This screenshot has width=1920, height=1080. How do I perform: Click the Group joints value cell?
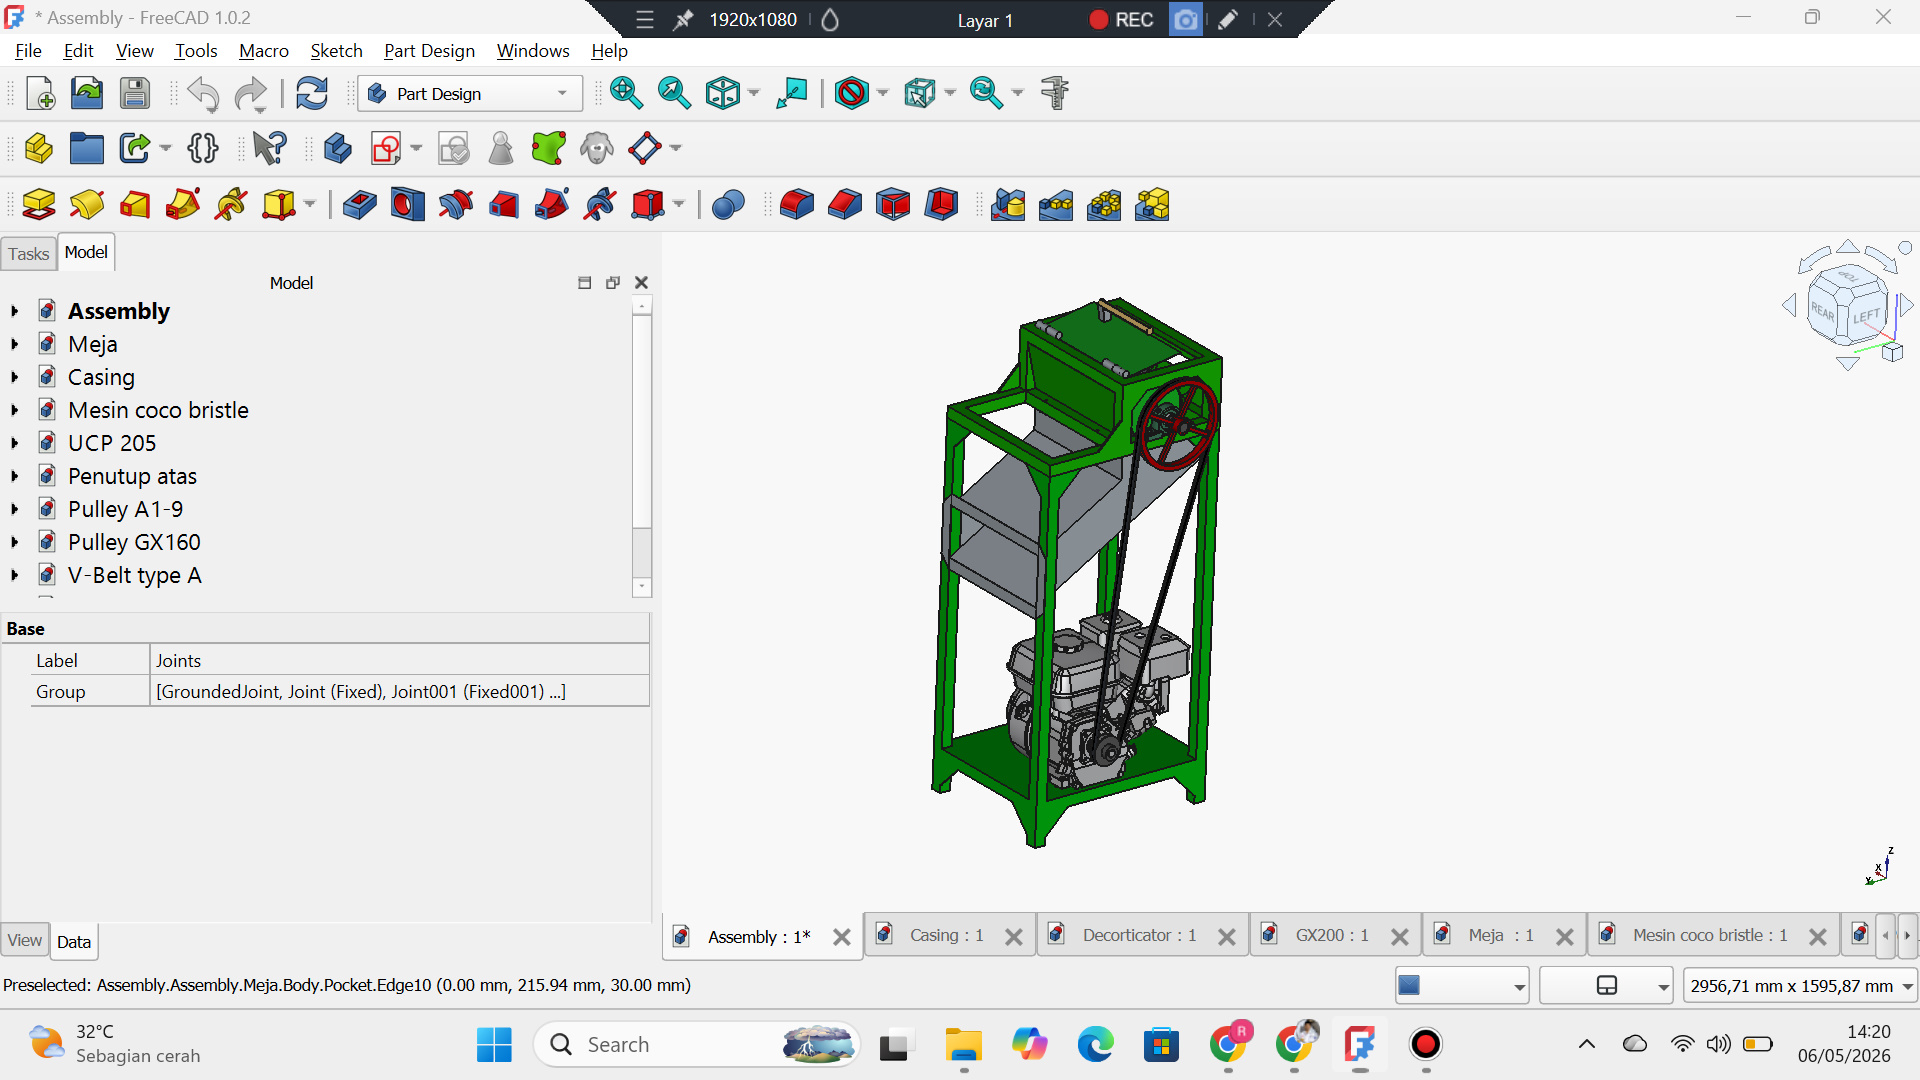(x=399, y=691)
